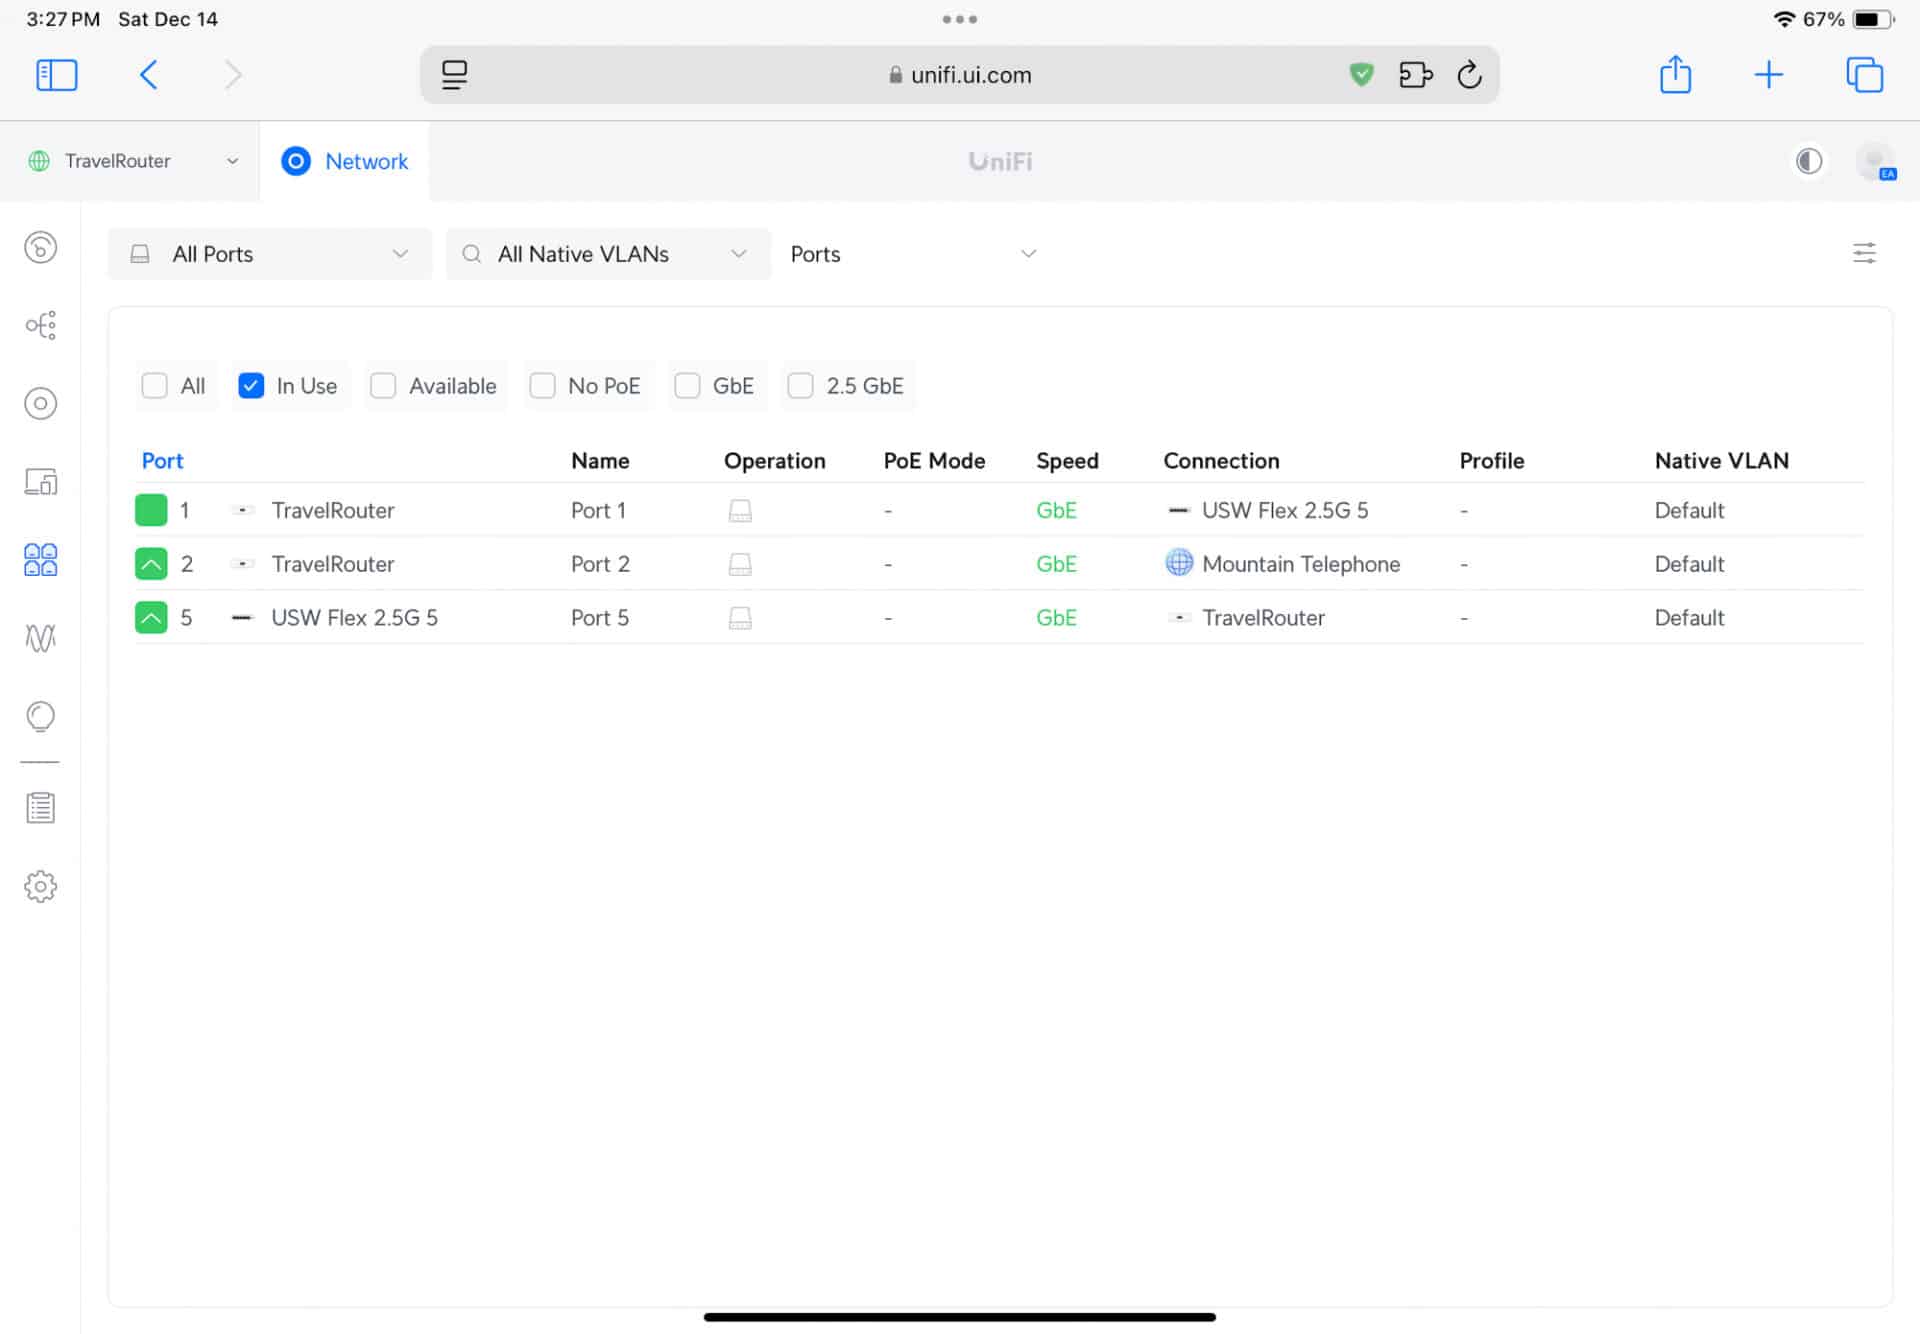1920x1334 pixels.
Task: Open TravelRouter device on port 1 row
Action: 332,511
